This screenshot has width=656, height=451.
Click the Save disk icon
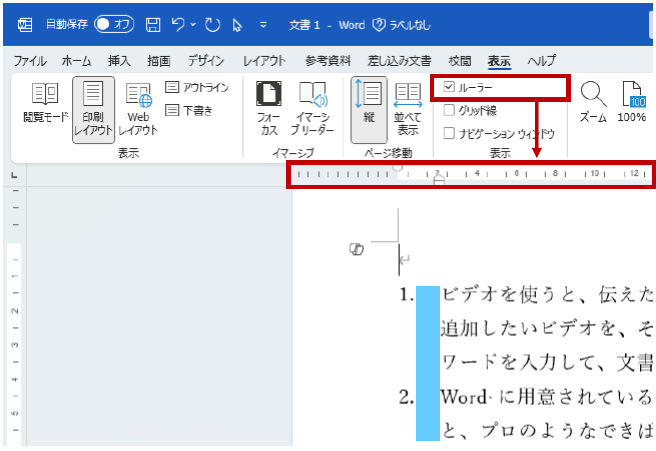pyautogui.click(x=153, y=23)
